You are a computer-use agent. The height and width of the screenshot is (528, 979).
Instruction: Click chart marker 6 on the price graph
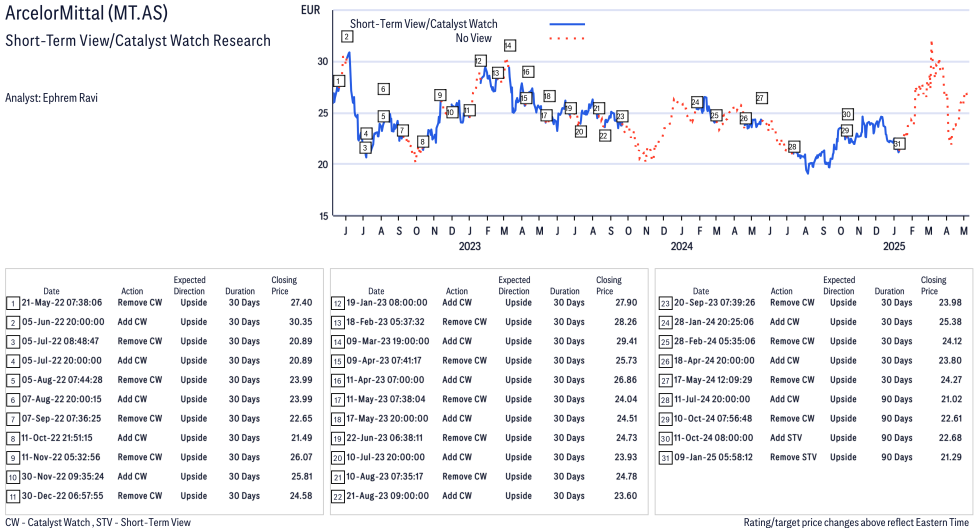tap(383, 89)
